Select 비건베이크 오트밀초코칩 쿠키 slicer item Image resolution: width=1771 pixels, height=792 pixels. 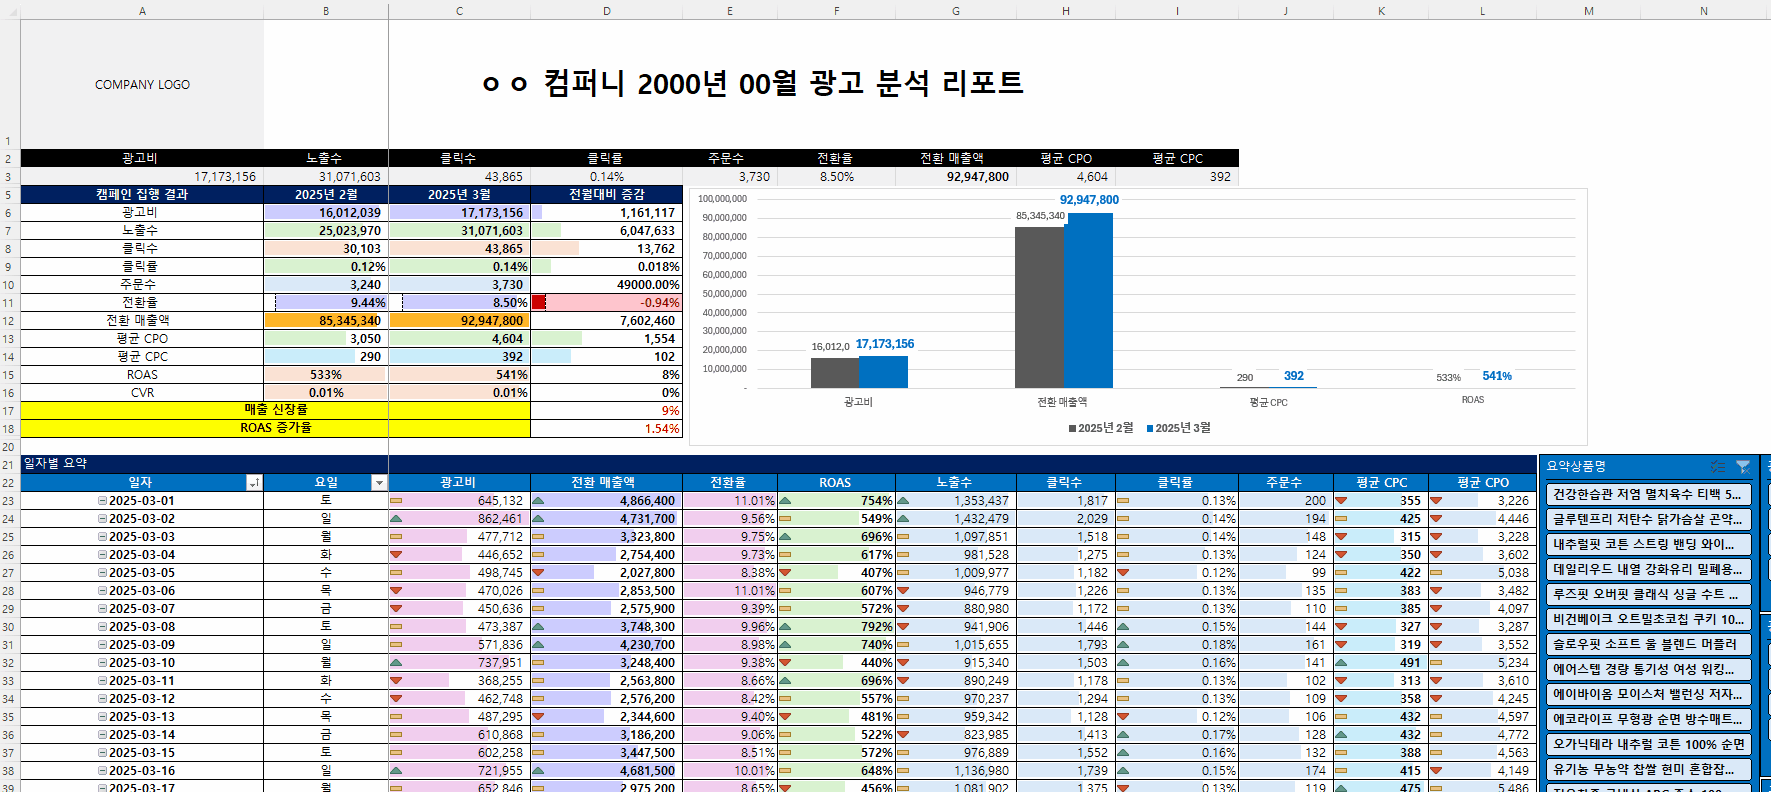click(1648, 619)
